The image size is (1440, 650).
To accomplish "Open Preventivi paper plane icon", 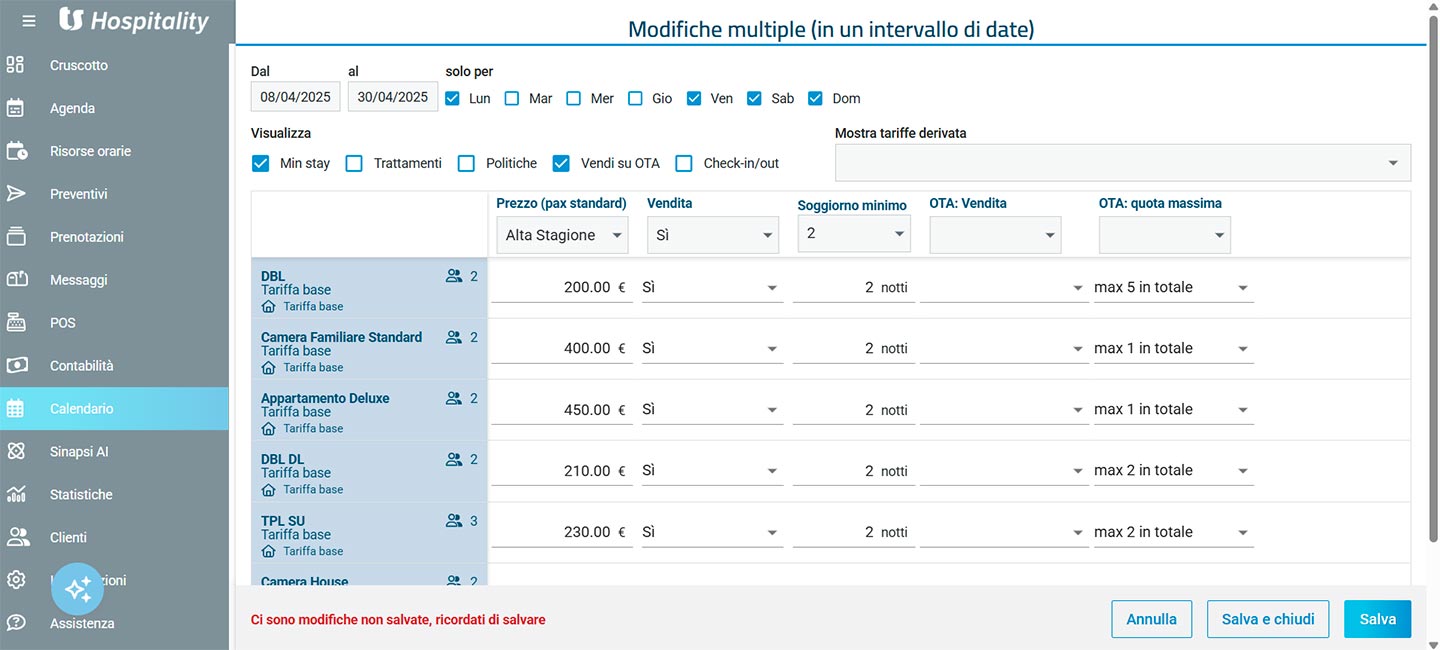I will click(x=16, y=194).
